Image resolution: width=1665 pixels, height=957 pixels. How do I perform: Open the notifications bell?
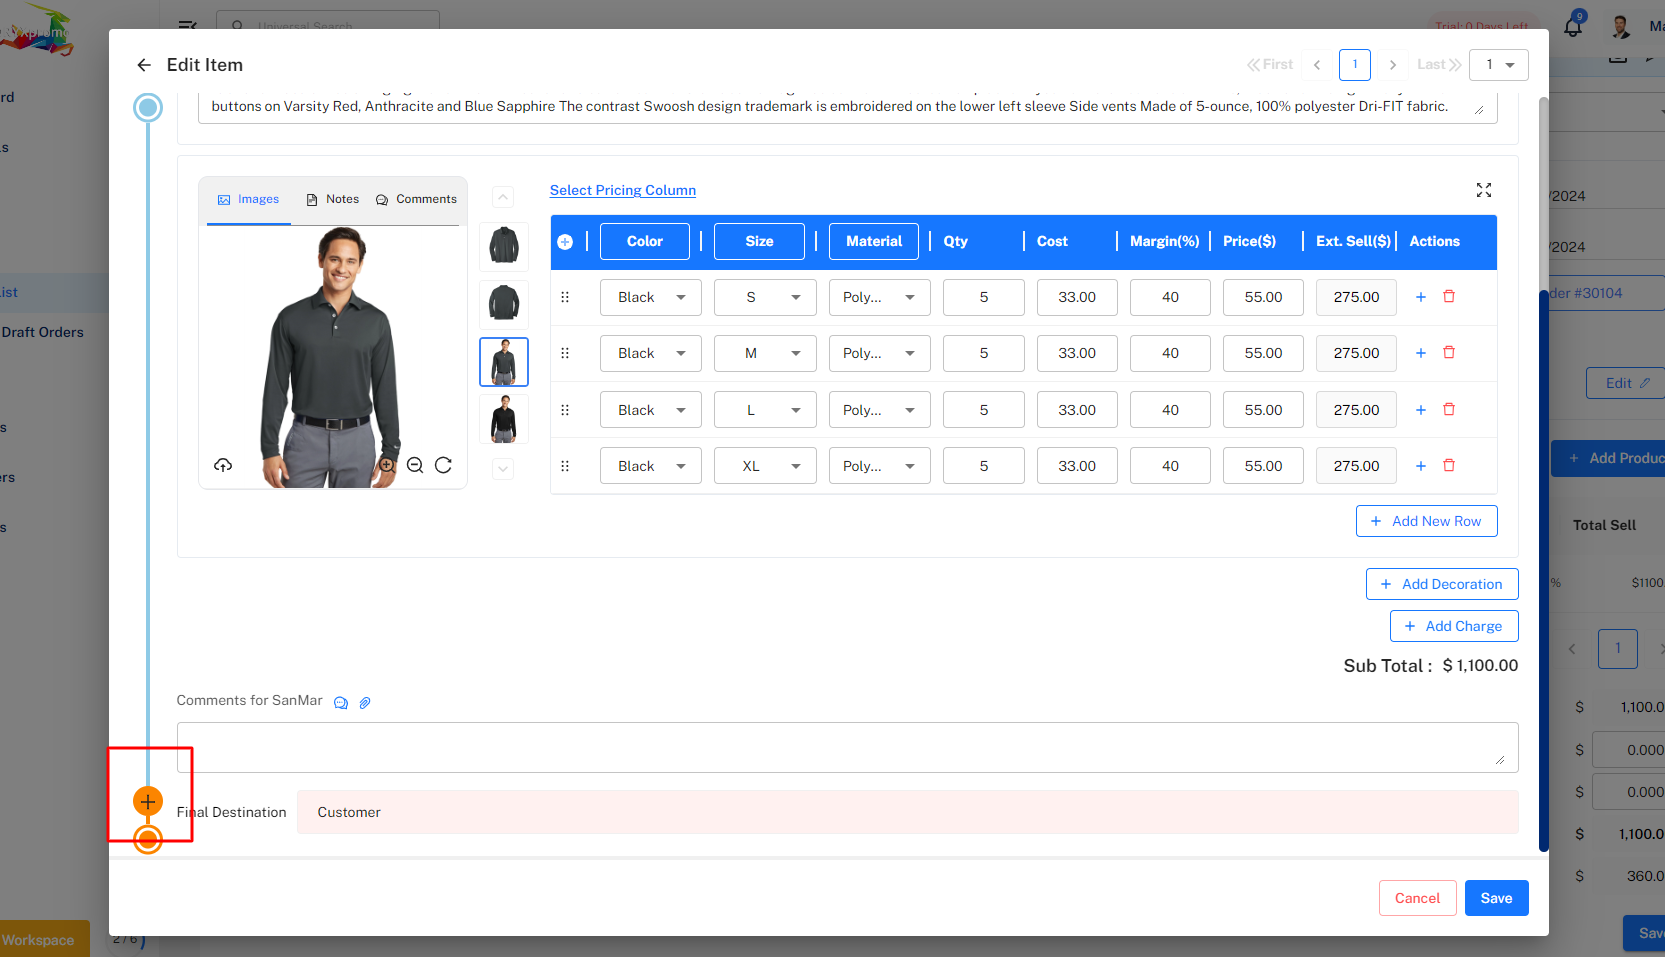click(1573, 27)
